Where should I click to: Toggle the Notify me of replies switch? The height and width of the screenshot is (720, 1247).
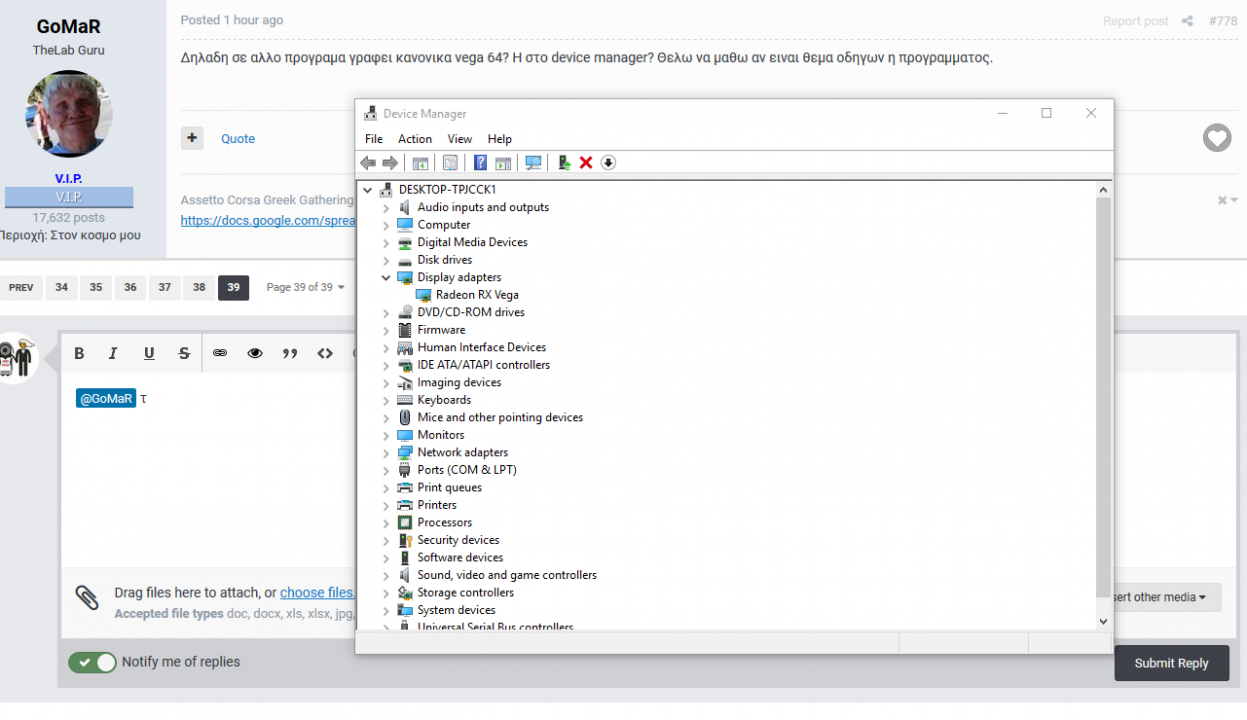coord(93,662)
